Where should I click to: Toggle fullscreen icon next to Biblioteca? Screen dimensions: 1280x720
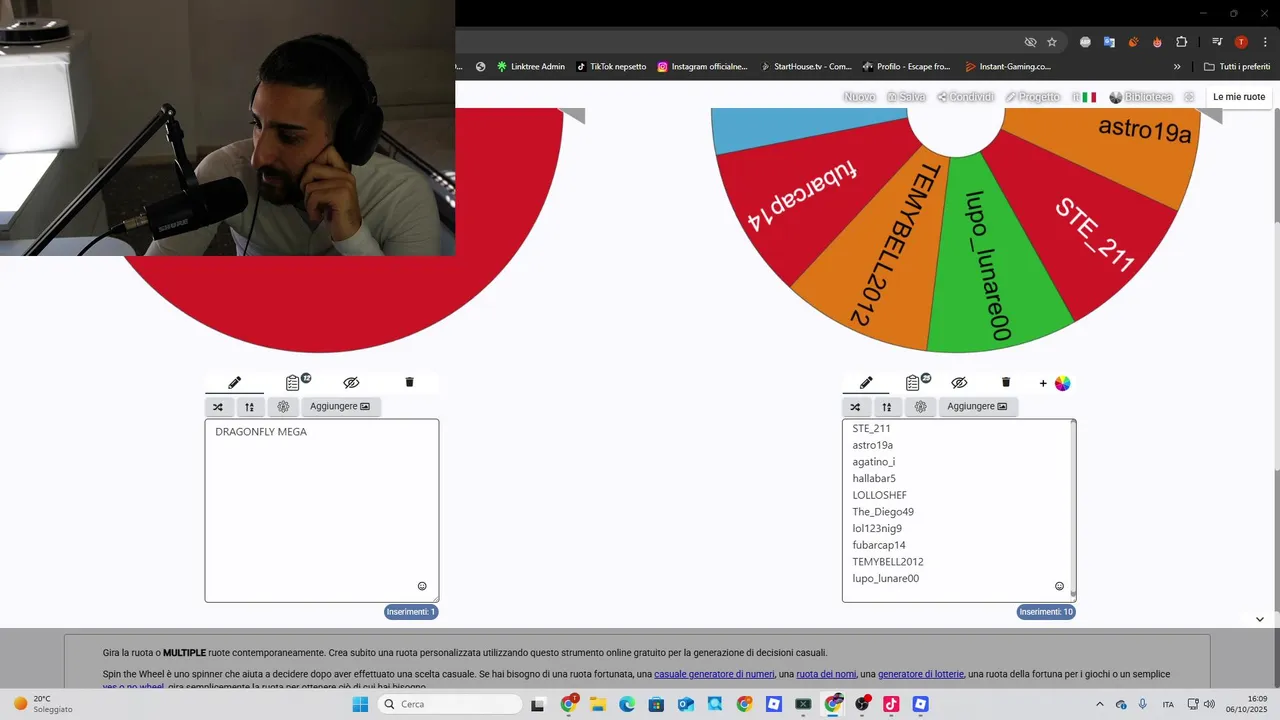(x=1189, y=97)
